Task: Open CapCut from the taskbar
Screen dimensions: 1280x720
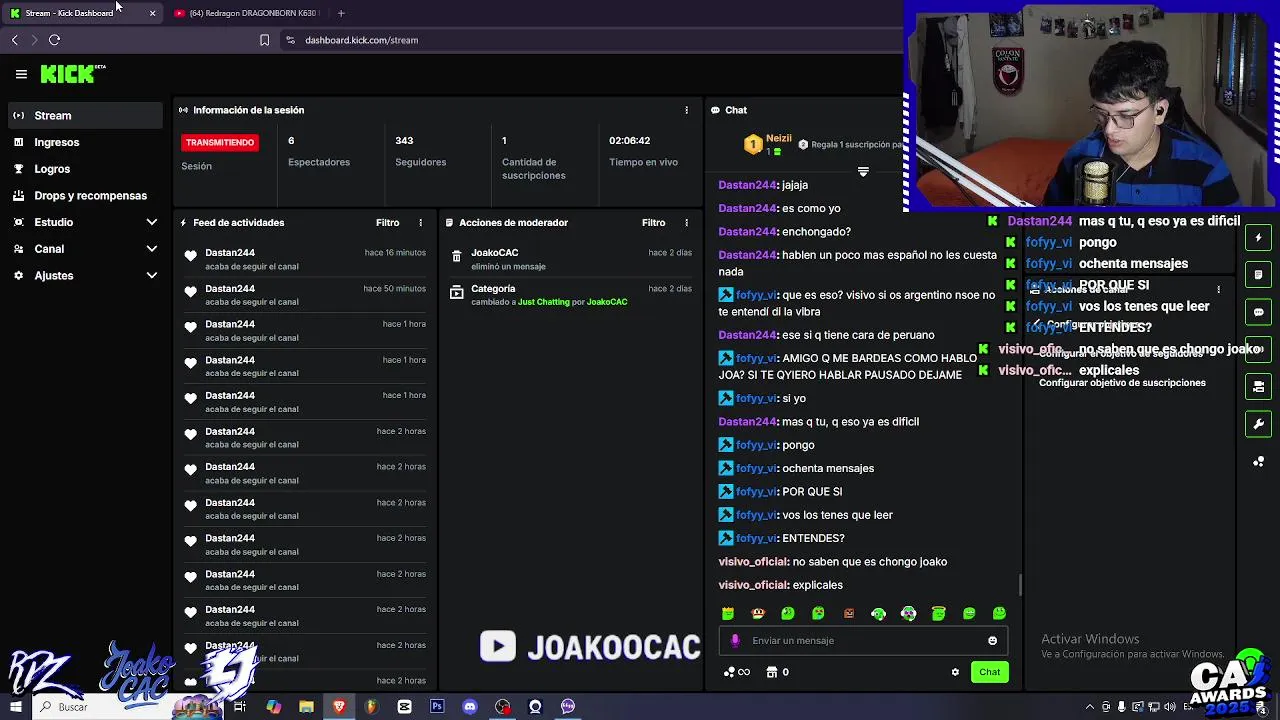Action: pos(404,707)
